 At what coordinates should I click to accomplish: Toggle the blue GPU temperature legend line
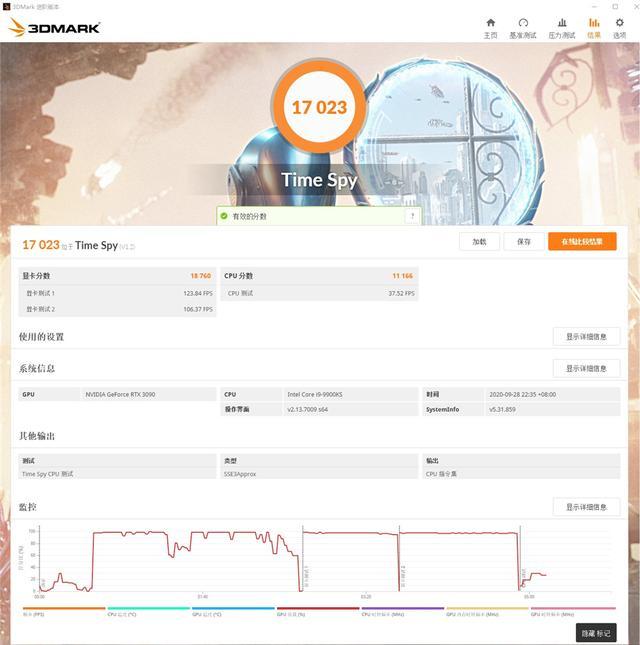point(233,608)
